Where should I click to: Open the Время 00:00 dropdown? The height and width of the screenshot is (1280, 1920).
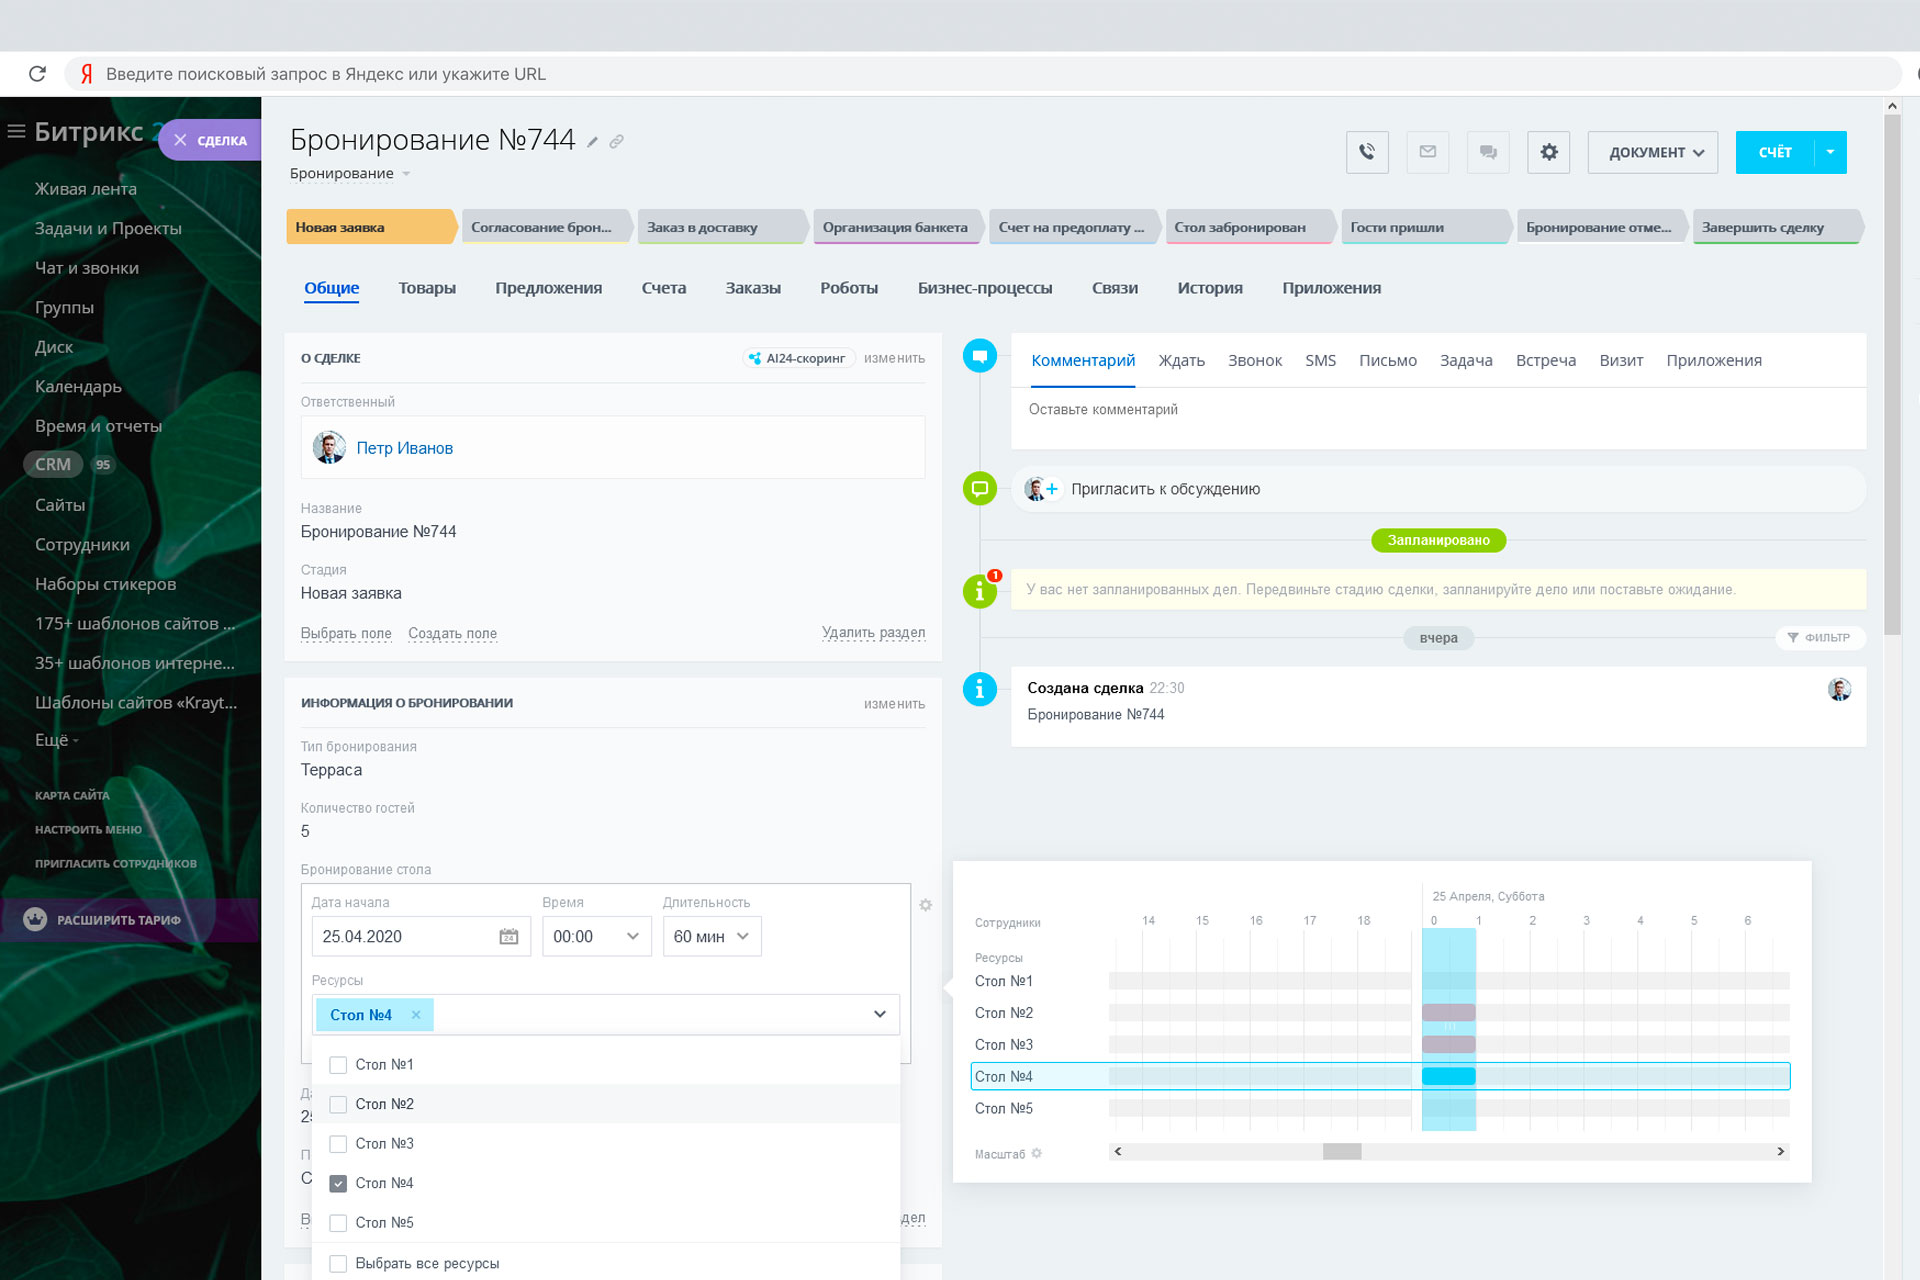(596, 937)
